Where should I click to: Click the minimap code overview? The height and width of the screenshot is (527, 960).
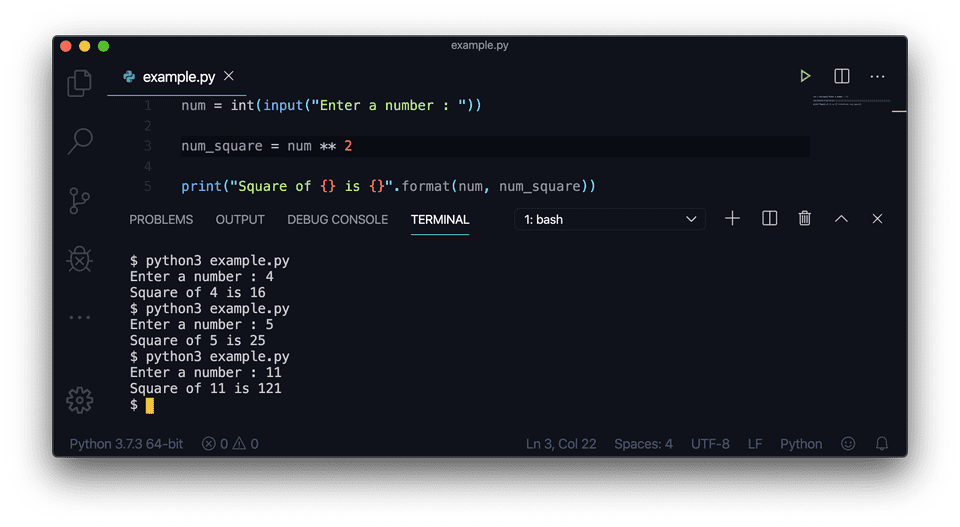[x=851, y=101]
